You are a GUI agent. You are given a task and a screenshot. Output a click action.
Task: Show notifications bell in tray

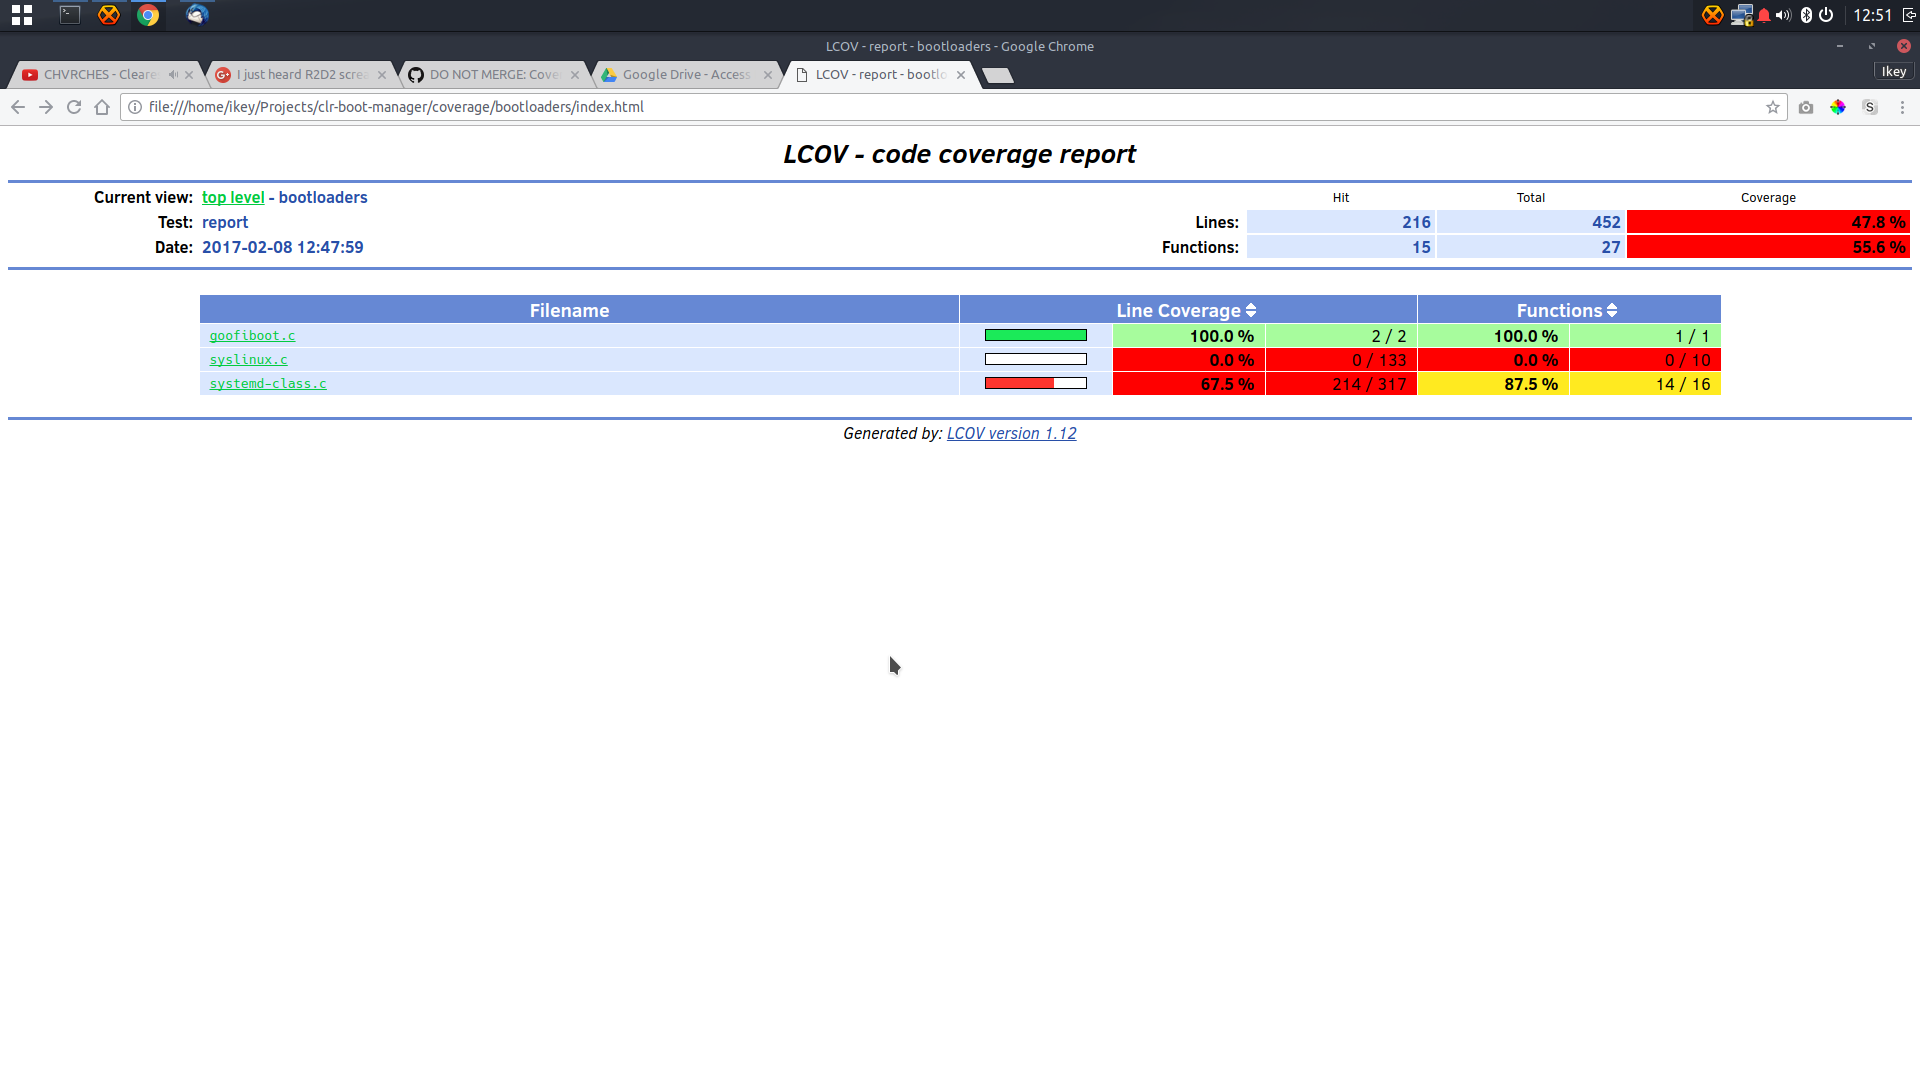click(x=1764, y=15)
